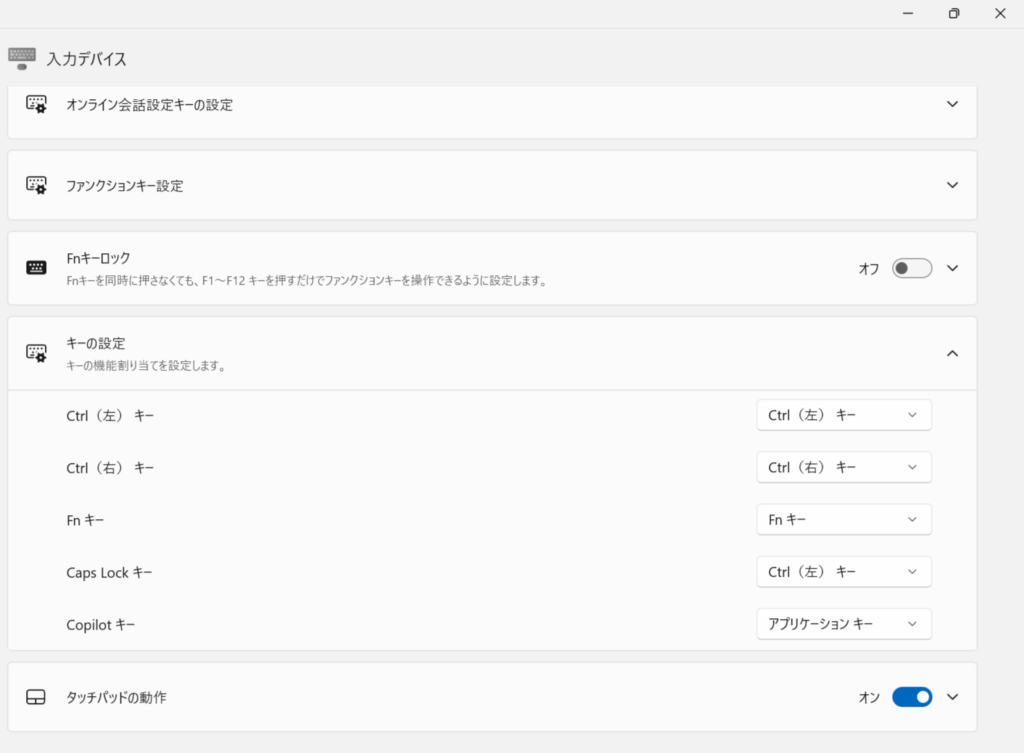Open the Ctrl（左）キー assignment dropdown
1024x753 pixels.
843,415
